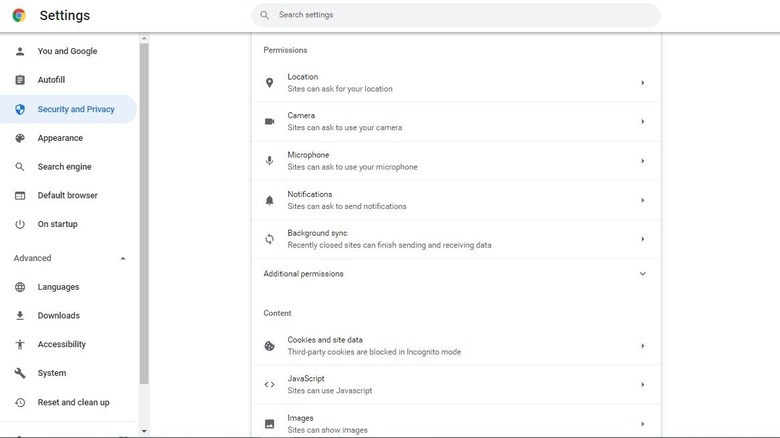Click the Microphone permission icon

coord(269,161)
